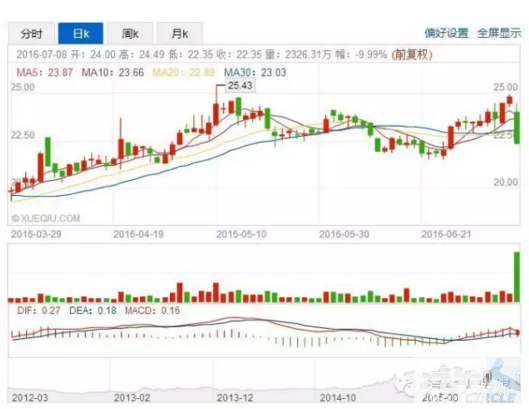Click the large green volume bar at right
The height and width of the screenshot is (409, 529).
[x=517, y=277]
